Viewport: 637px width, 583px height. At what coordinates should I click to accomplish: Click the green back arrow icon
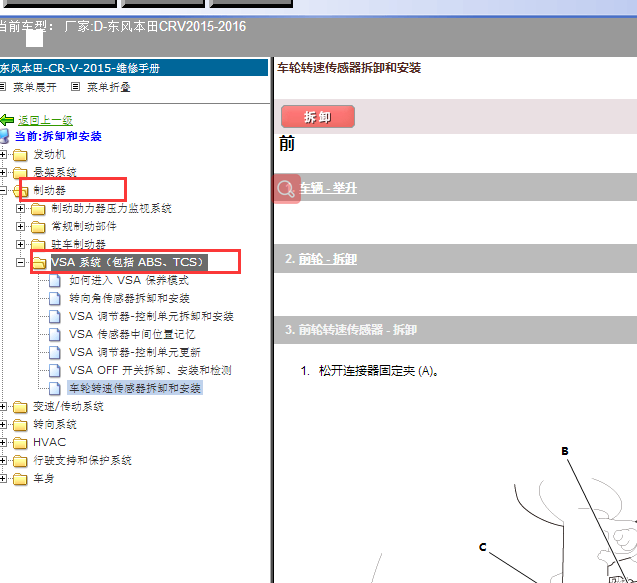point(7,120)
